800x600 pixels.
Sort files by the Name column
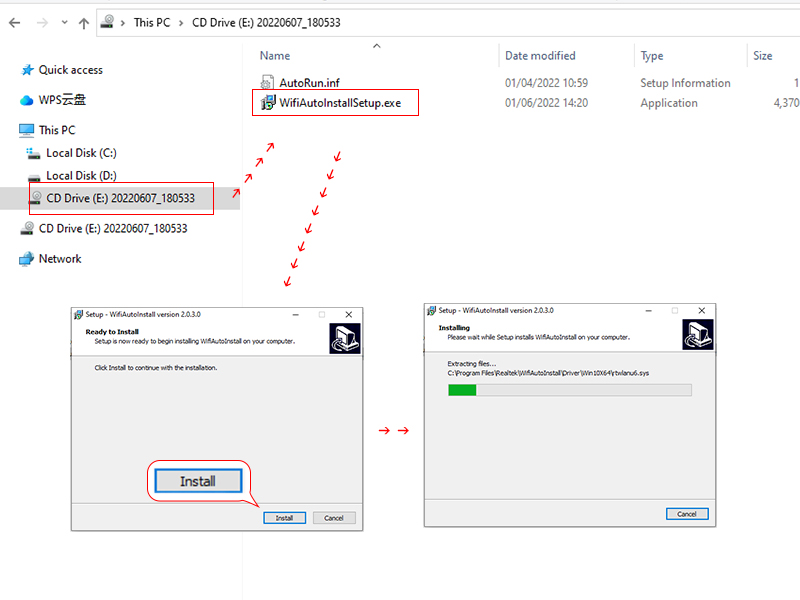(x=274, y=56)
